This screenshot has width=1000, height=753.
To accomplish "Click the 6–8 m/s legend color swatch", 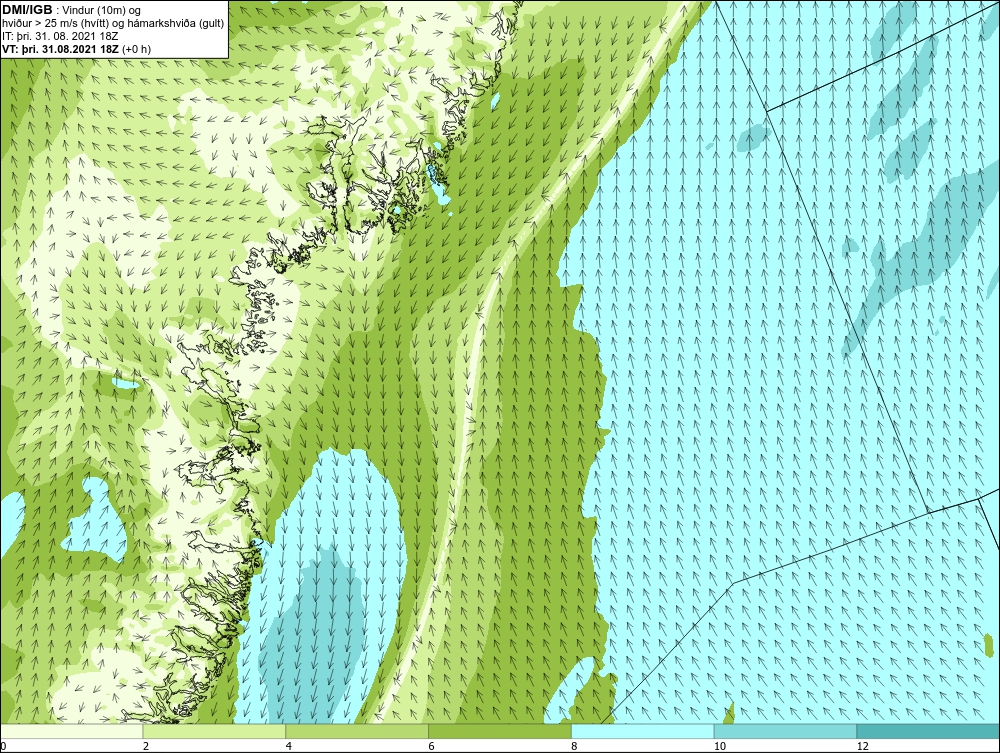I will click(x=500, y=731).
